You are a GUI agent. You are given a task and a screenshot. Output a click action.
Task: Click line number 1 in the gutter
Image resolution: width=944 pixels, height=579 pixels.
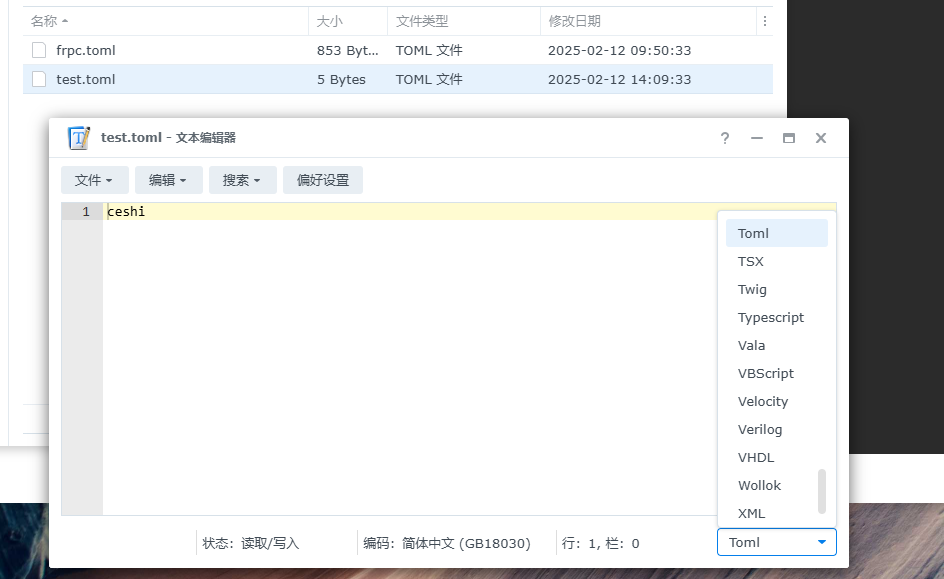click(x=85, y=211)
